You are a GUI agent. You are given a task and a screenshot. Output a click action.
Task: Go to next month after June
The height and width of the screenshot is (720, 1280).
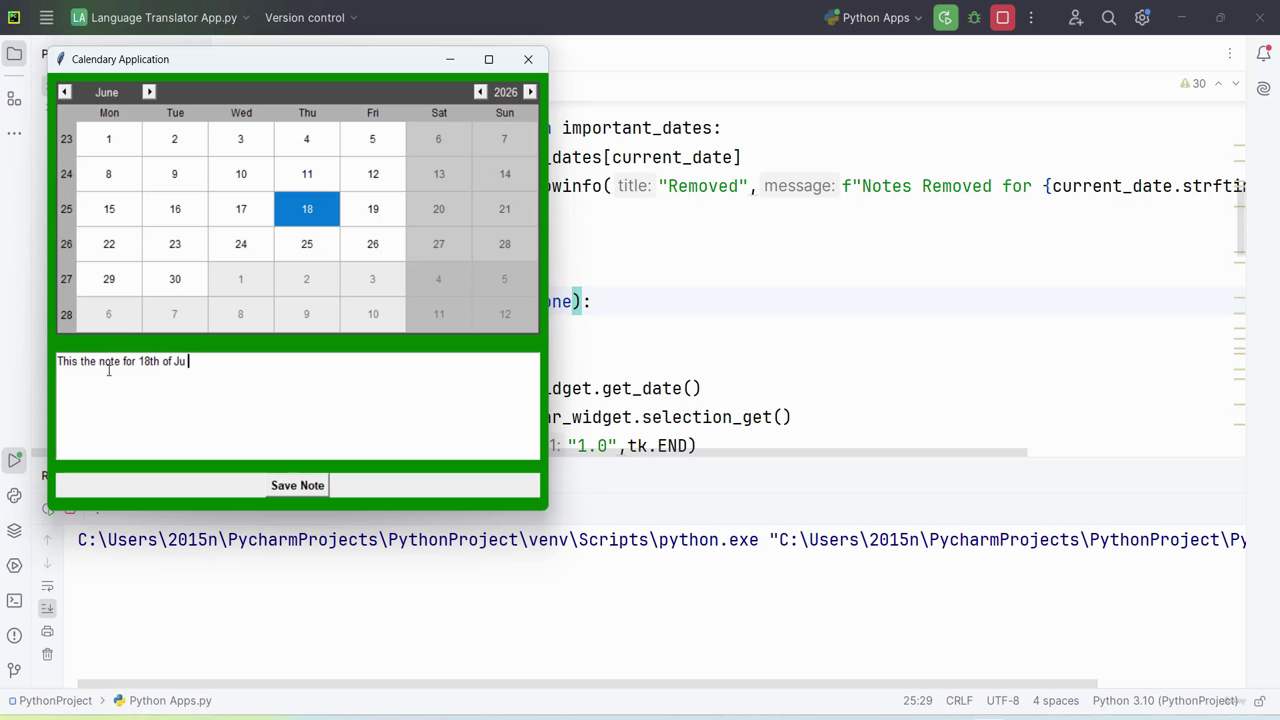(149, 92)
